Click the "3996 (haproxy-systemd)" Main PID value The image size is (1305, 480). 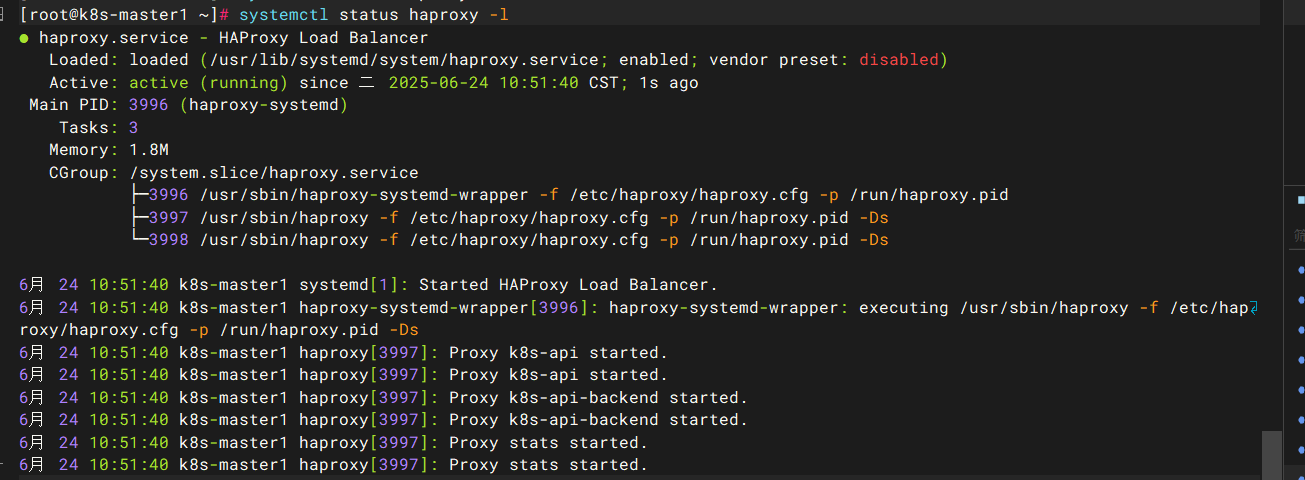239,105
